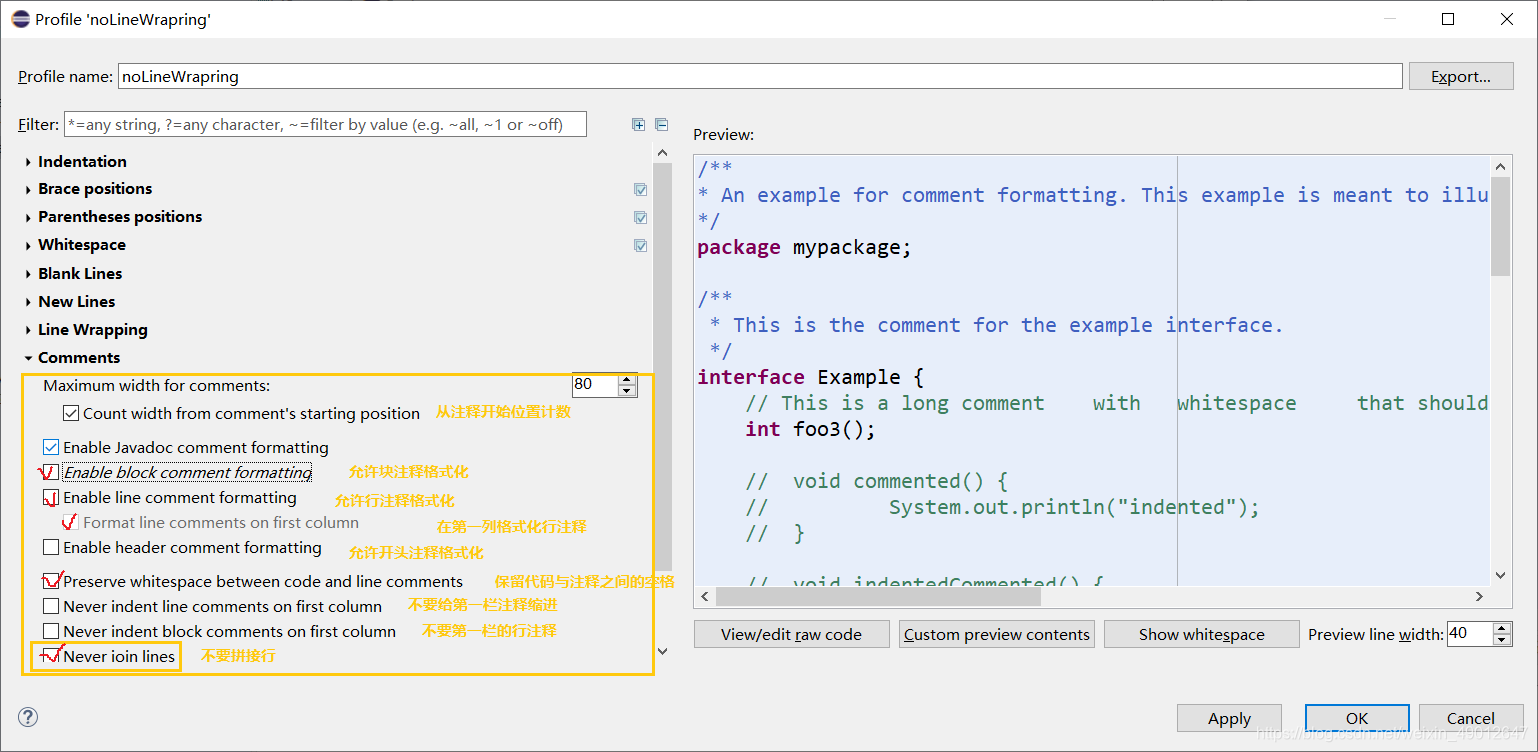This screenshot has height=752, width=1538.
Task: Click the preview pane scroll-left arrow
Action: [705, 596]
